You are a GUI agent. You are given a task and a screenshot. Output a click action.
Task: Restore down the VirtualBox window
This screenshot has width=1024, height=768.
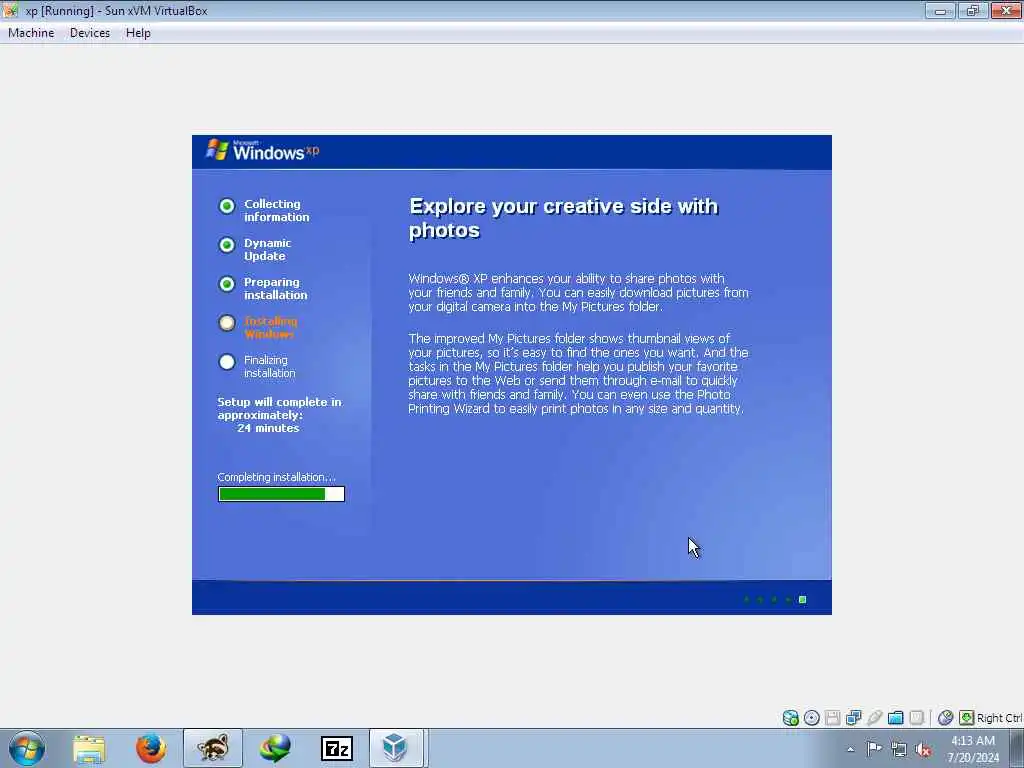point(973,10)
